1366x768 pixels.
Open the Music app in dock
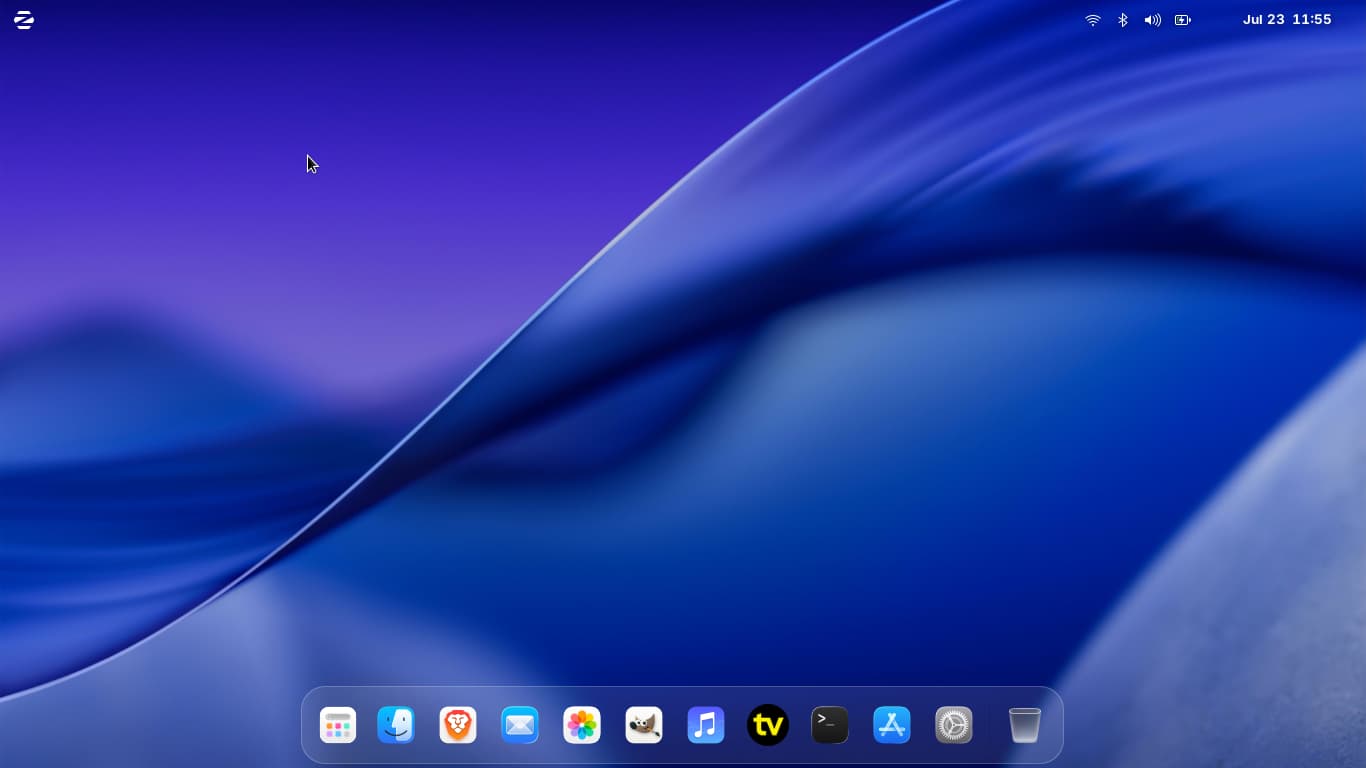pyautogui.click(x=706, y=725)
